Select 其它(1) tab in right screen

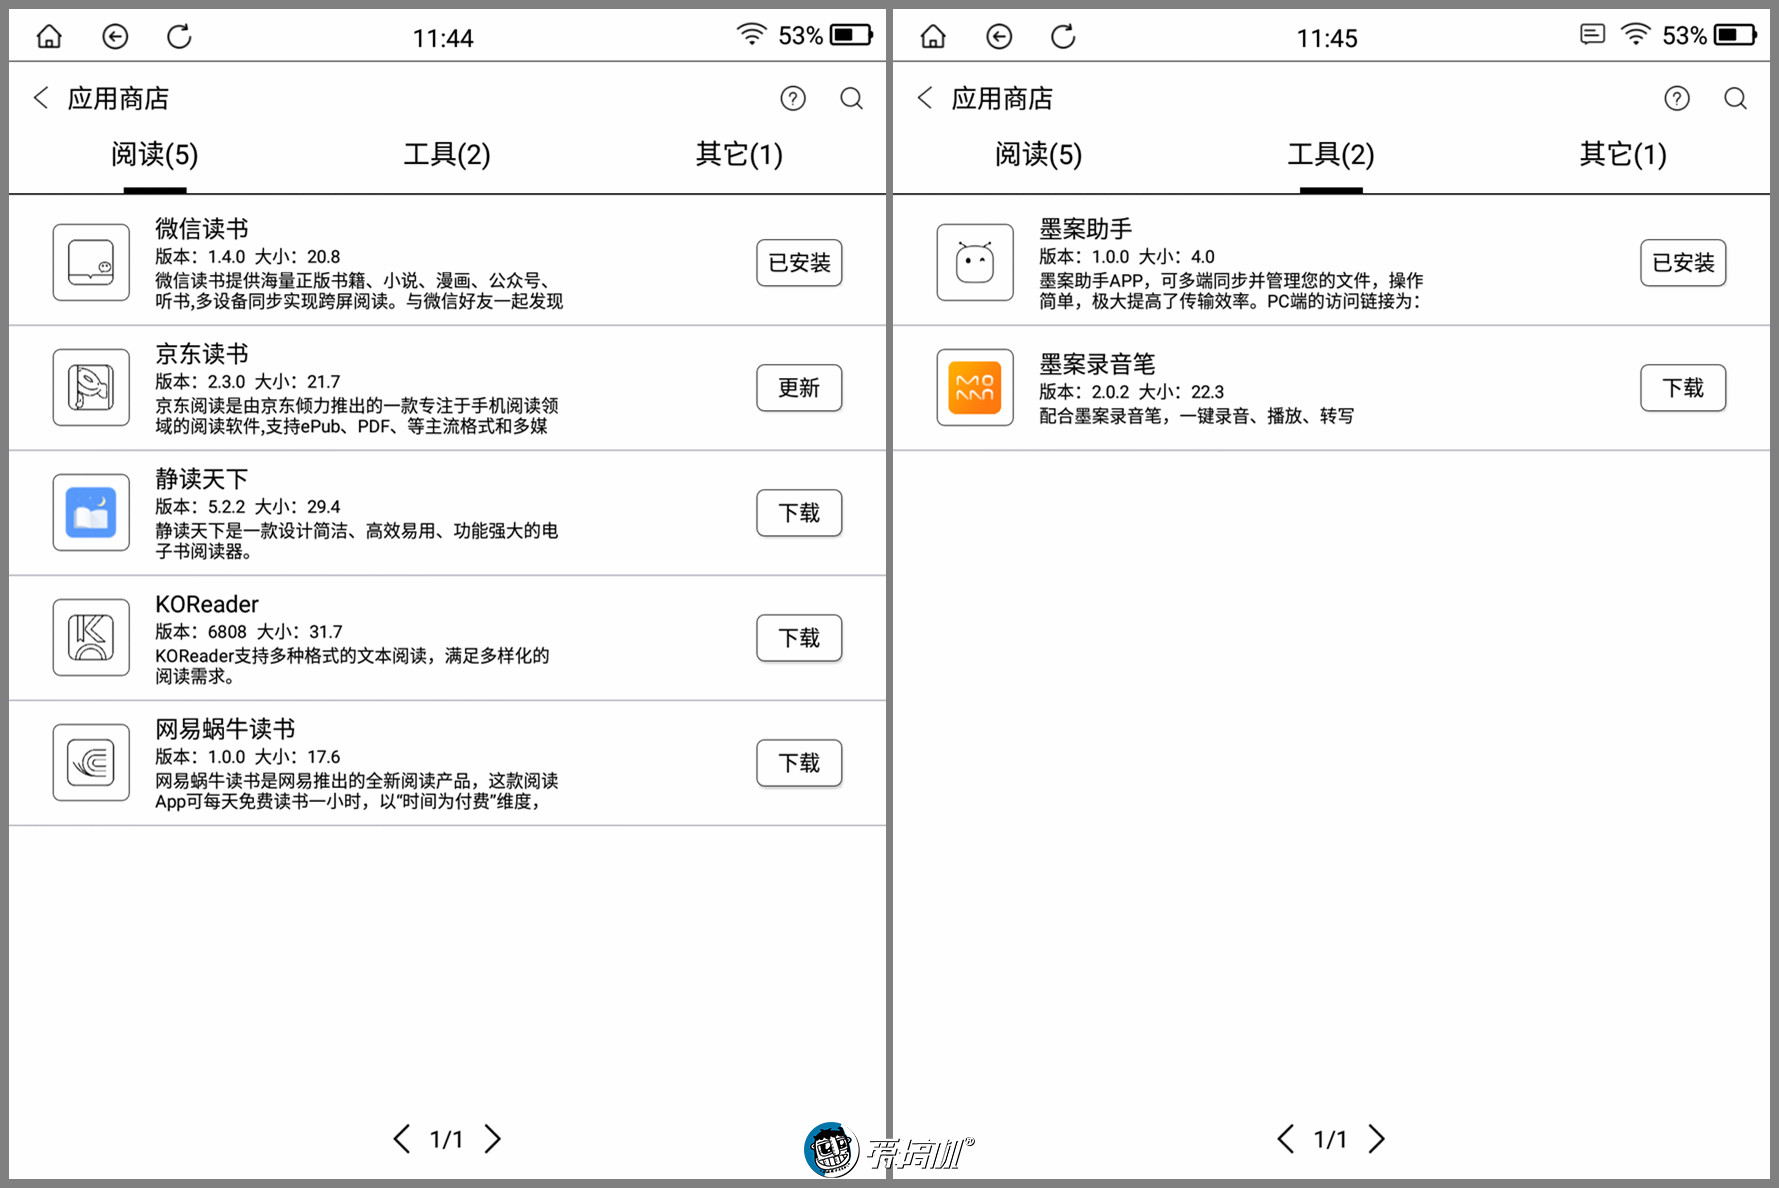1623,154
